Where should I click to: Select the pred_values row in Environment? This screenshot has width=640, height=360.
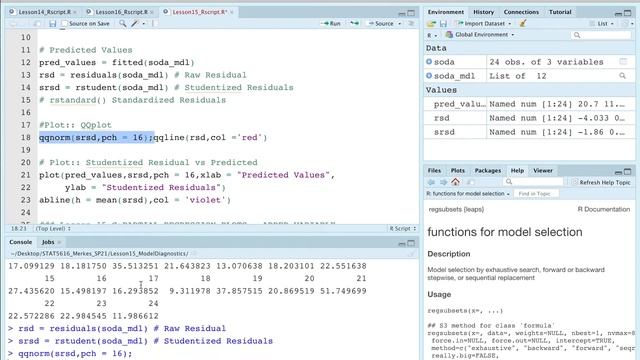point(529,104)
